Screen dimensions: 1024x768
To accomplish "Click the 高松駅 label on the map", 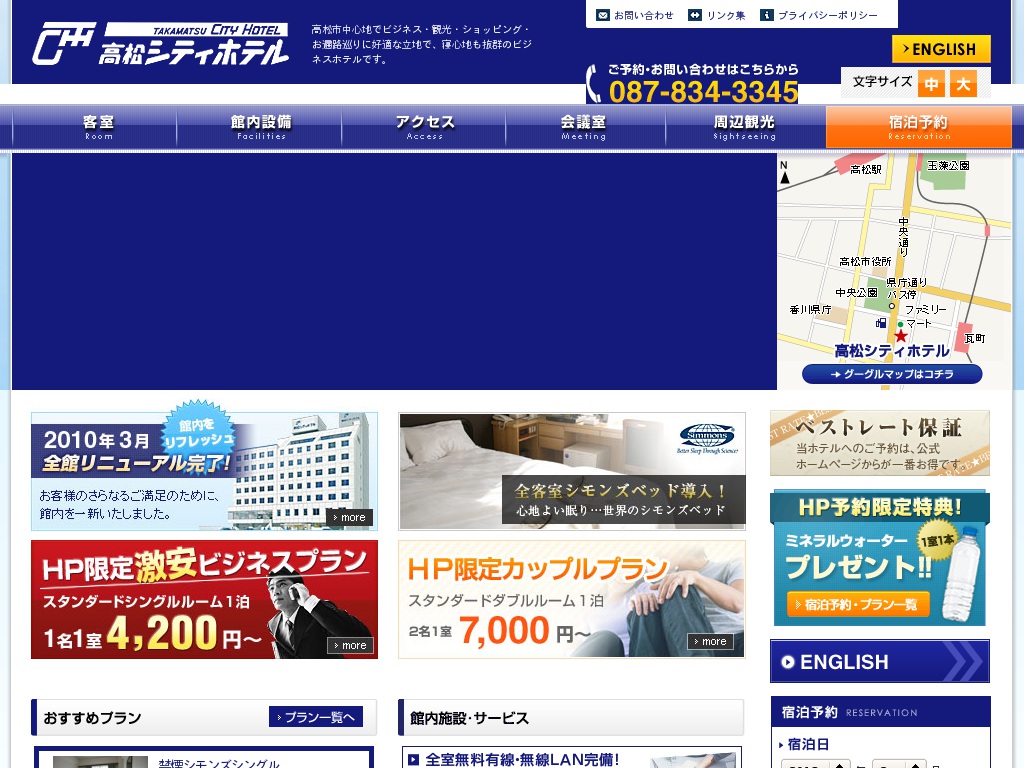I will point(865,169).
